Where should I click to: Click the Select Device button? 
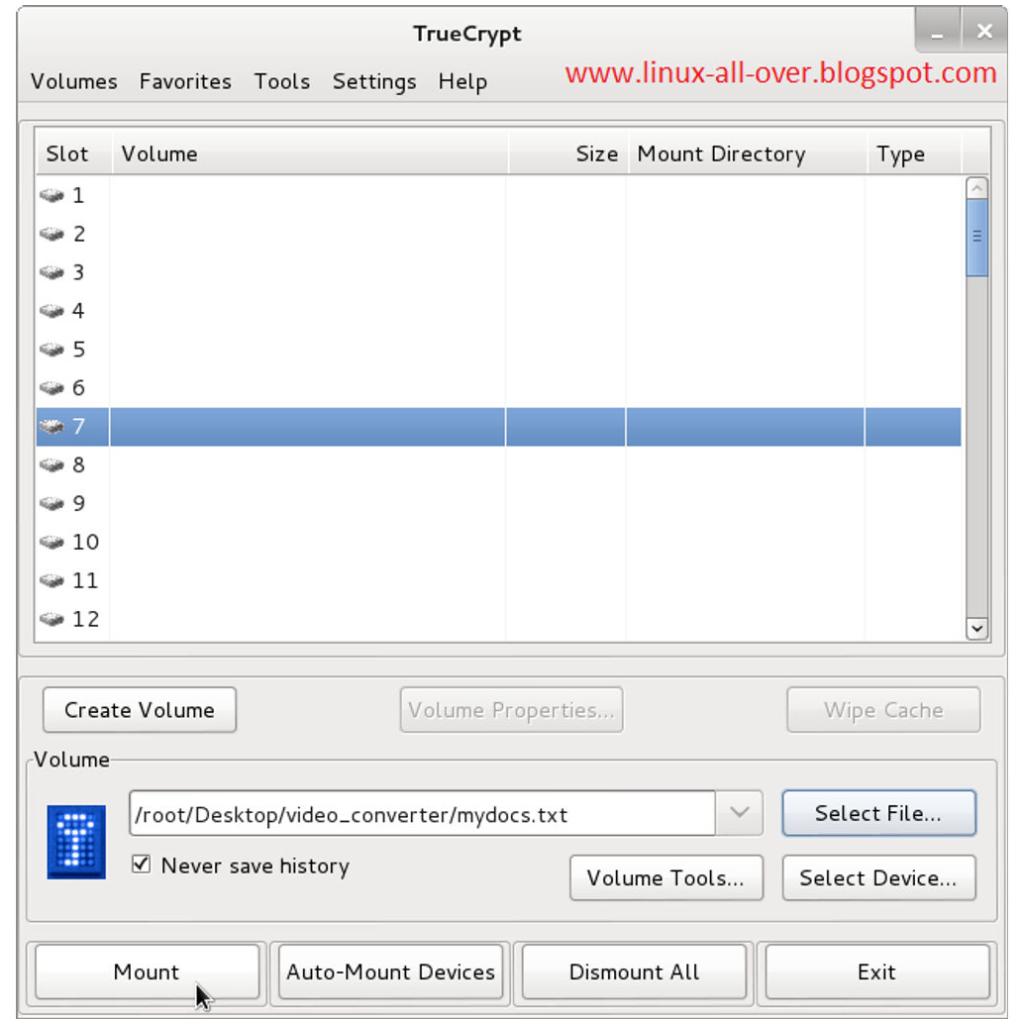pyautogui.click(x=878, y=879)
